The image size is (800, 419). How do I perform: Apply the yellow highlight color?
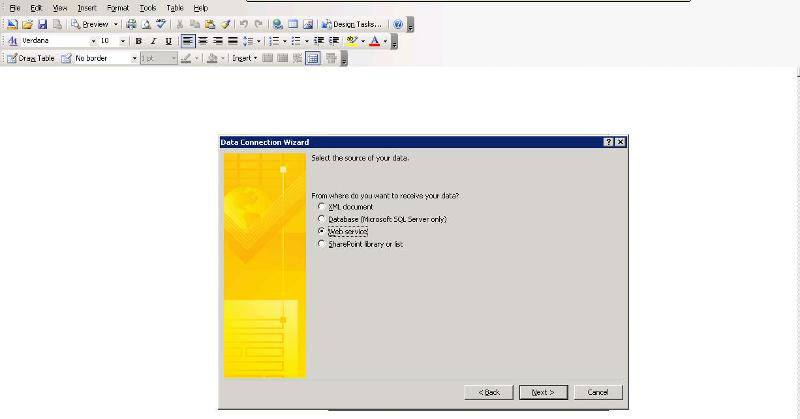pyautogui.click(x=352, y=41)
